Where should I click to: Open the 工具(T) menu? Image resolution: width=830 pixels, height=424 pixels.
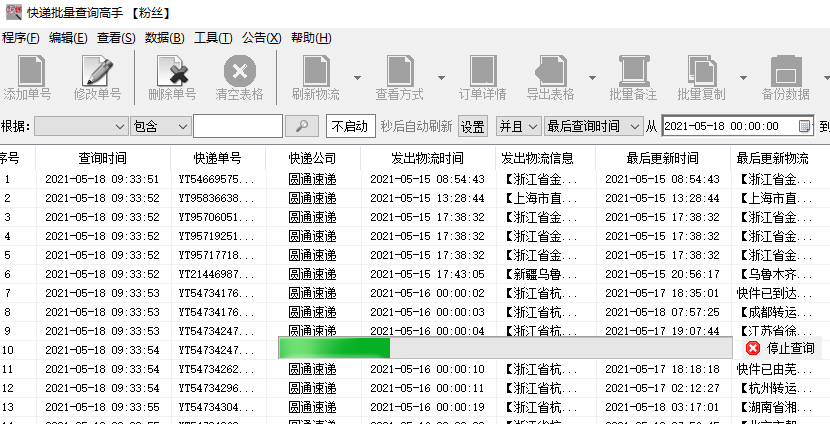tap(213, 38)
